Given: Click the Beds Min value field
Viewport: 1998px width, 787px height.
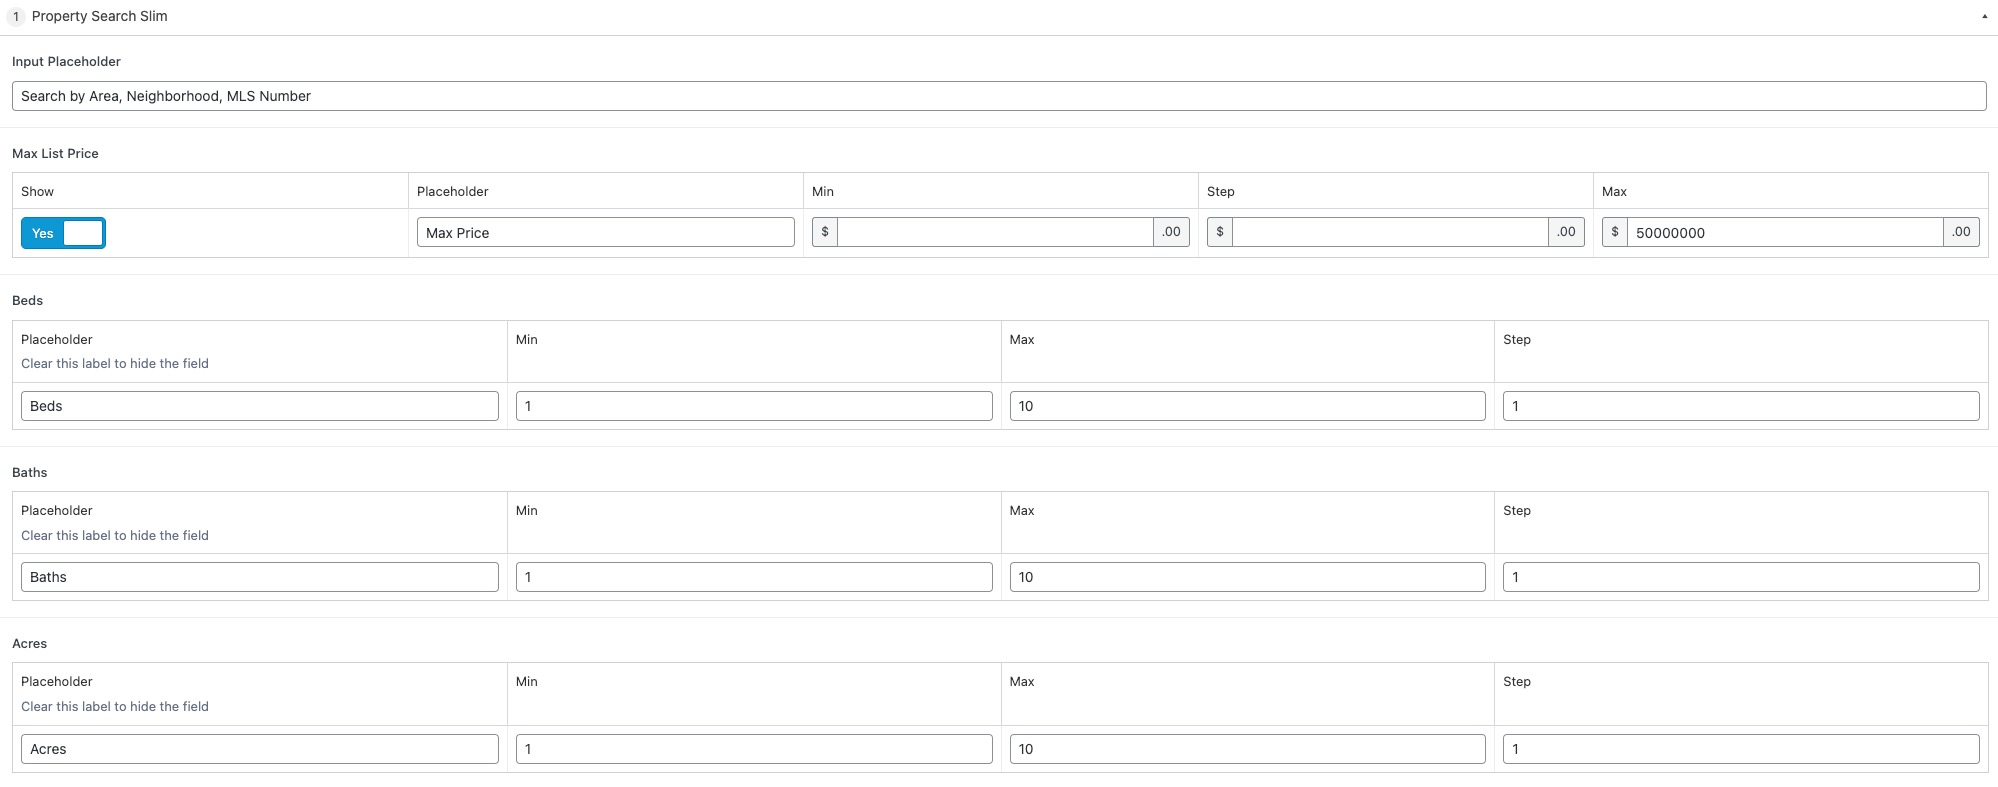Looking at the screenshot, I should click(x=754, y=406).
